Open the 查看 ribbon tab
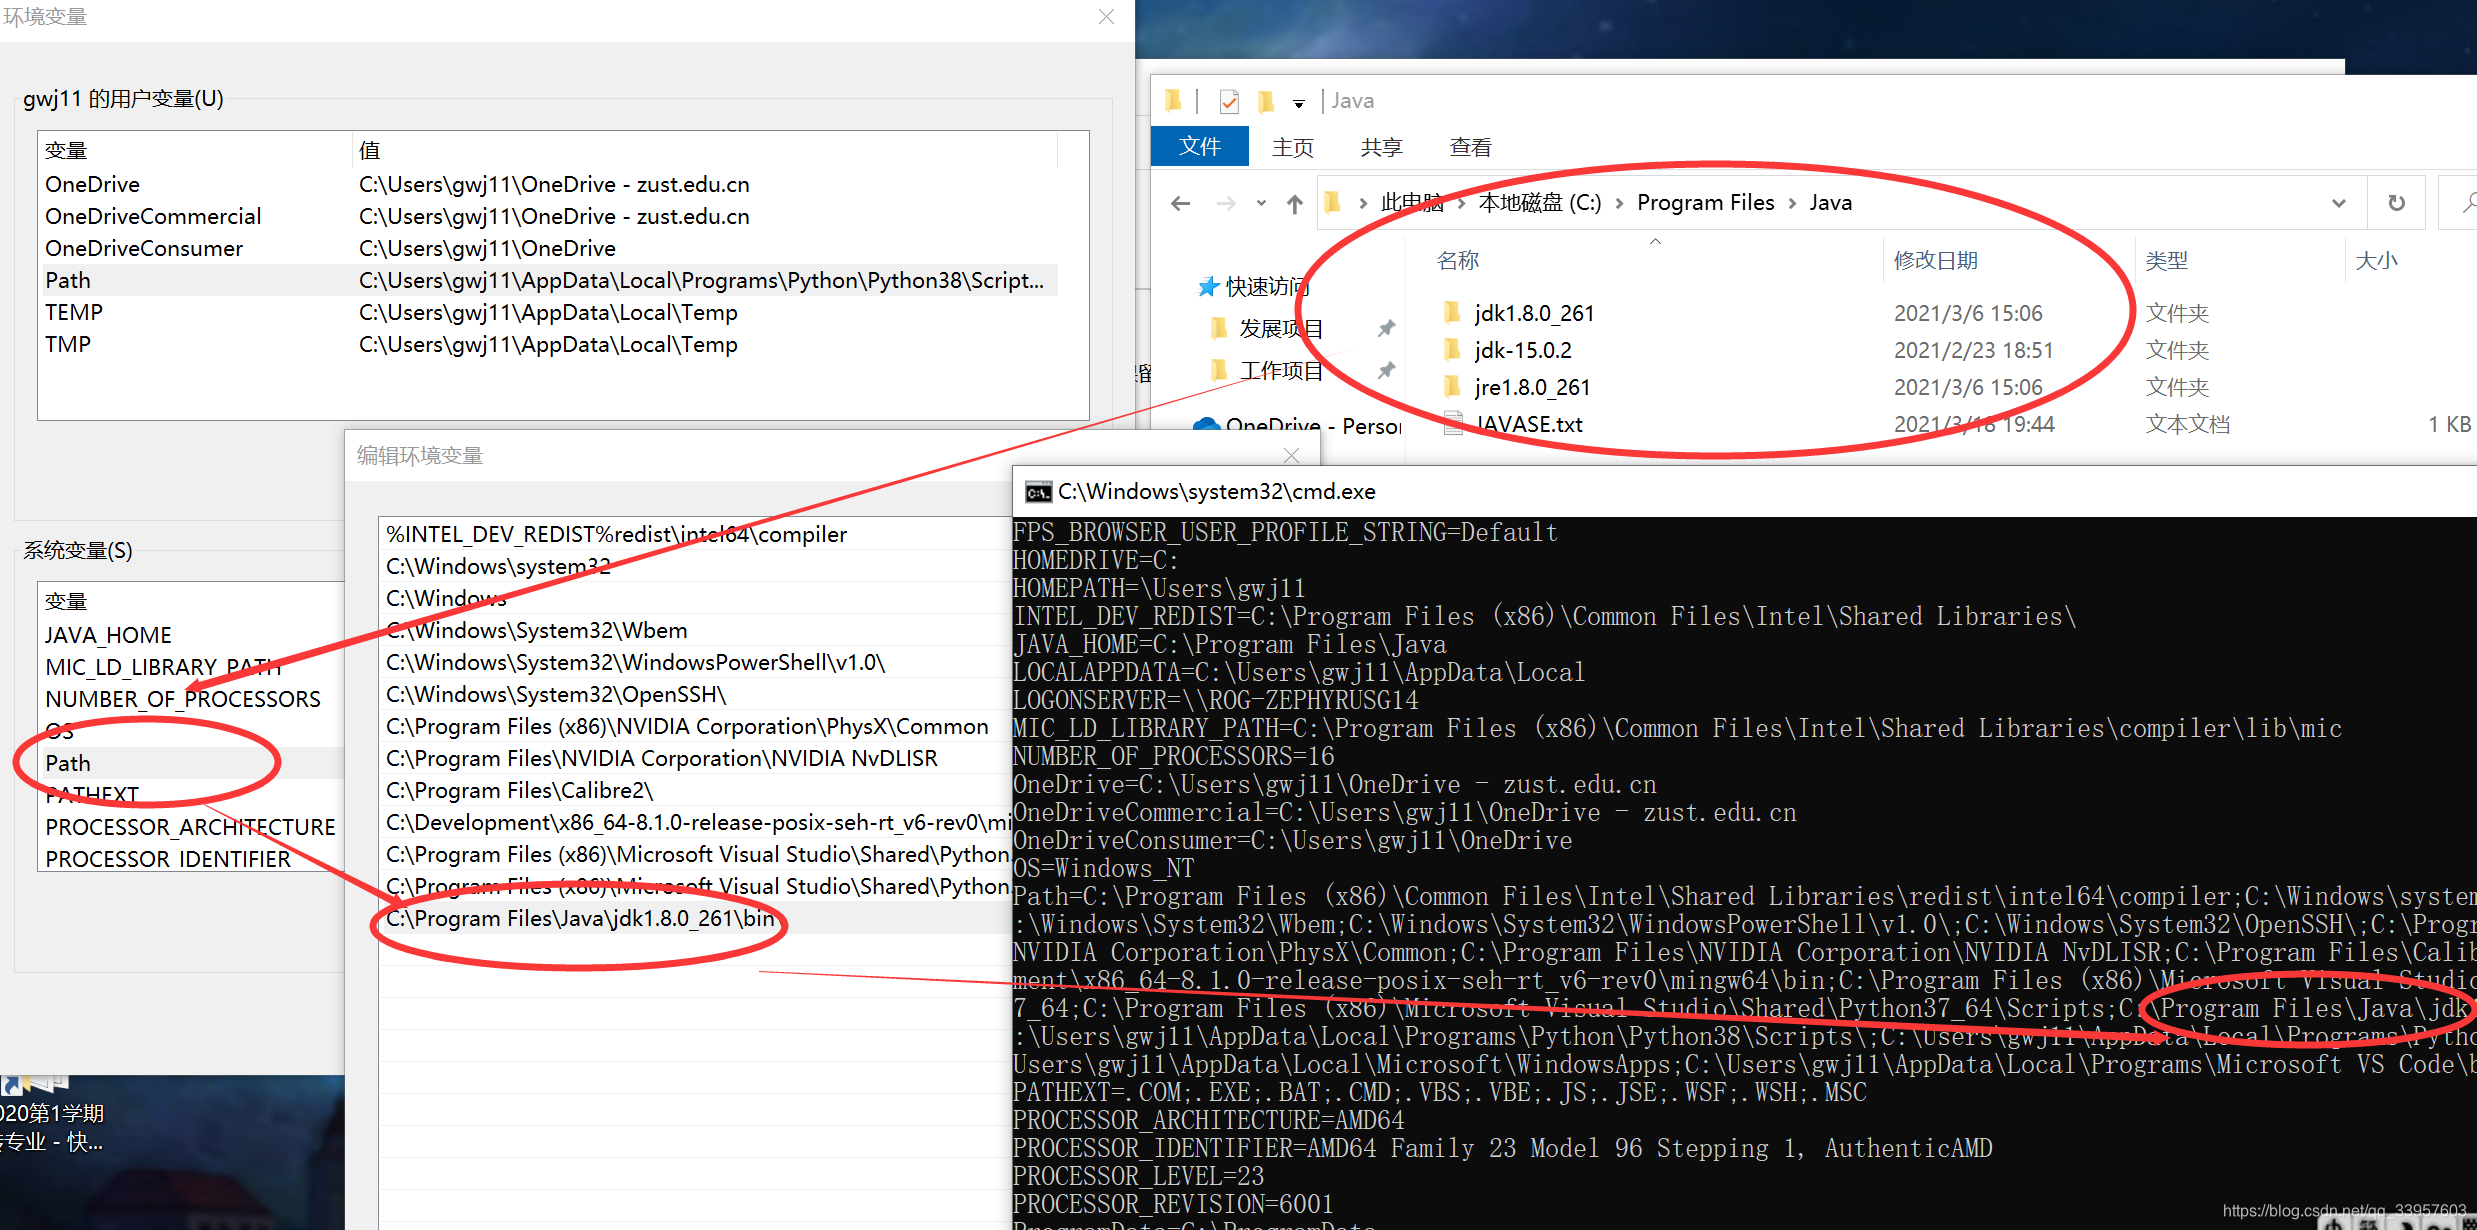Image resolution: width=2477 pixels, height=1230 pixels. click(1471, 147)
